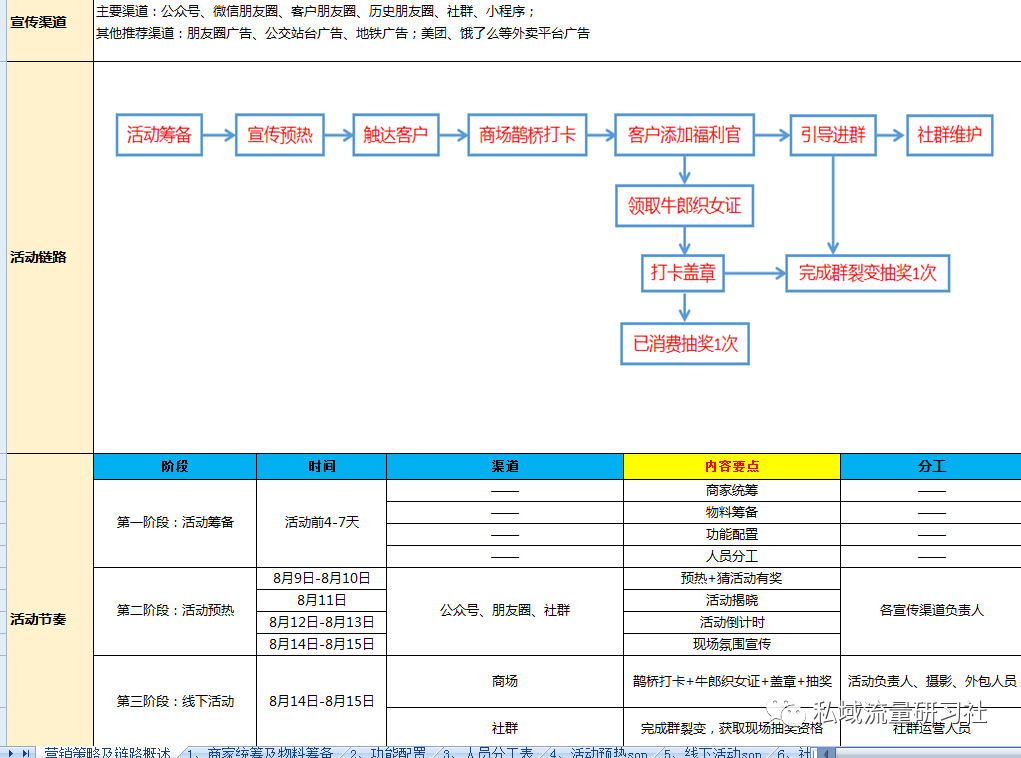The width and height of the screenshot is (1021, 758).
Task: Select the 活动倒计时 cell
Action: point(732,623)
